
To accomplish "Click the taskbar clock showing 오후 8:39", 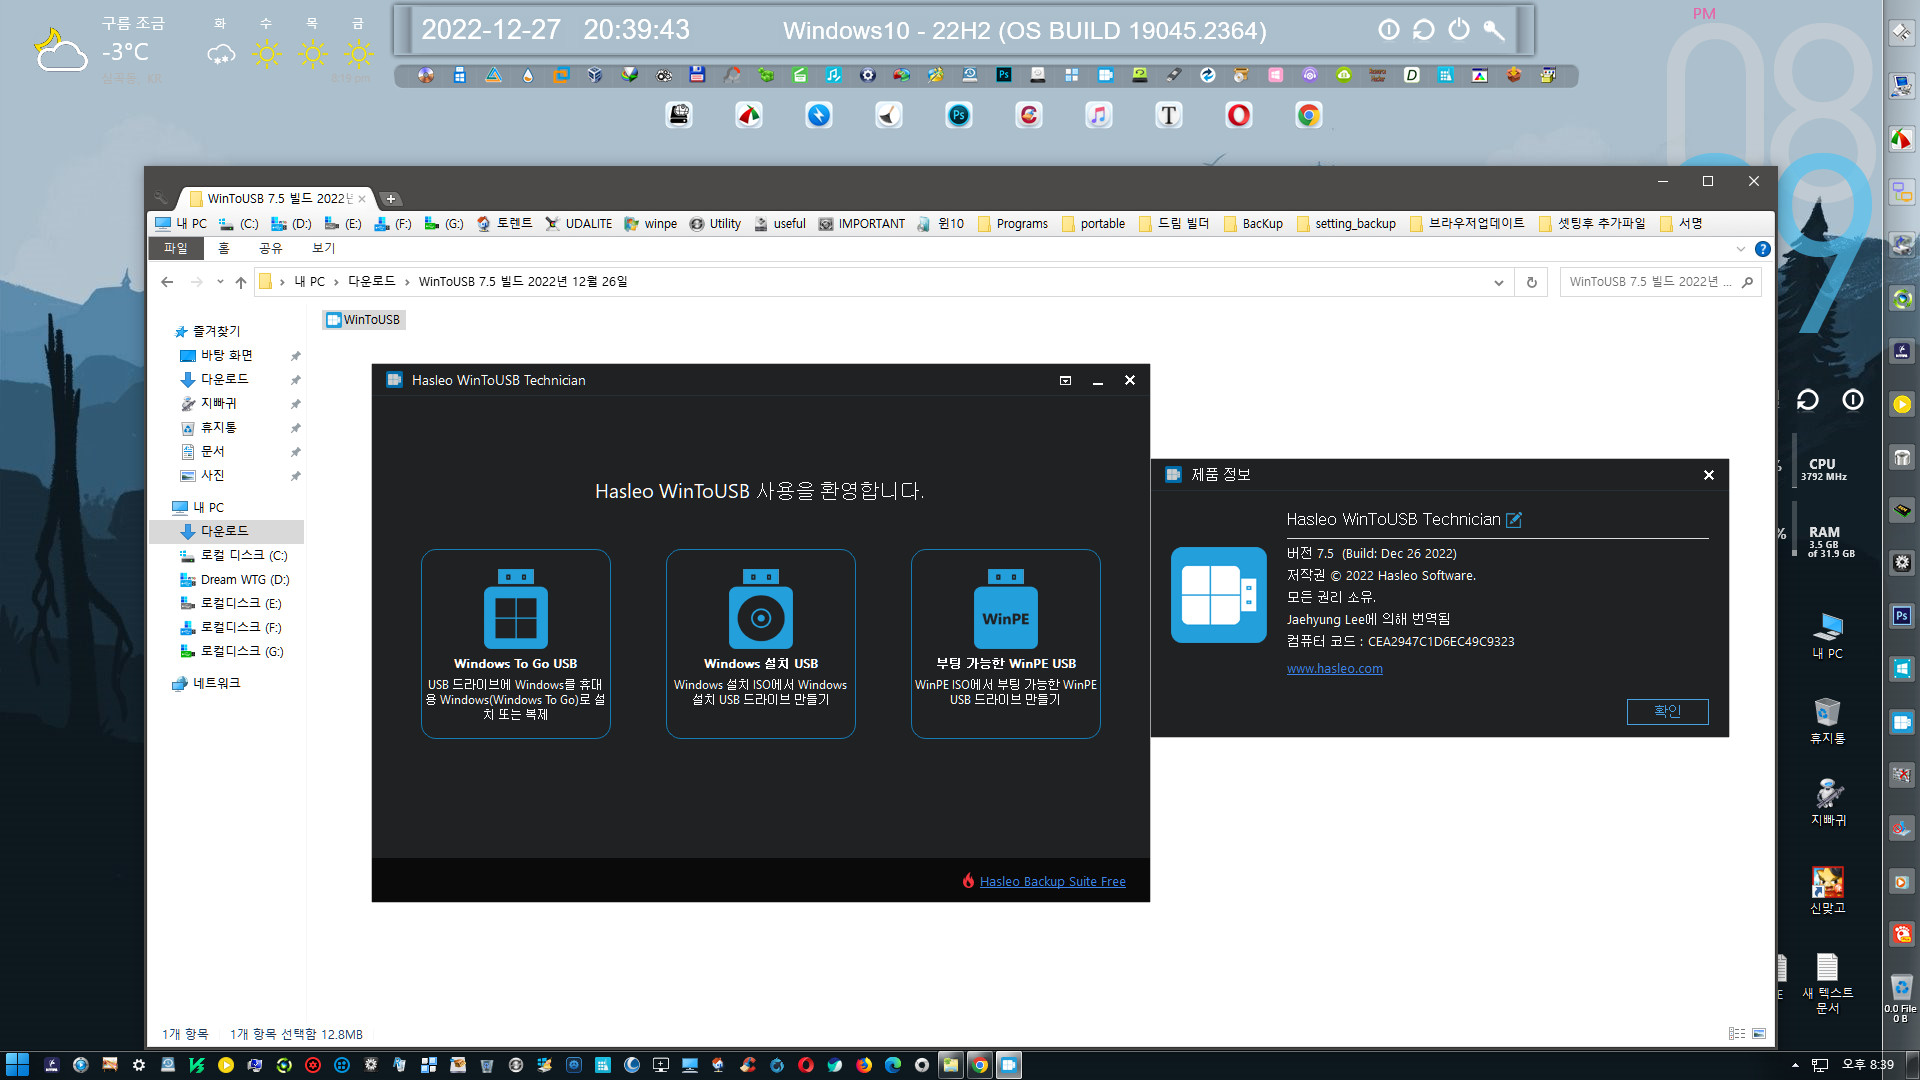I will 1867,1065.
